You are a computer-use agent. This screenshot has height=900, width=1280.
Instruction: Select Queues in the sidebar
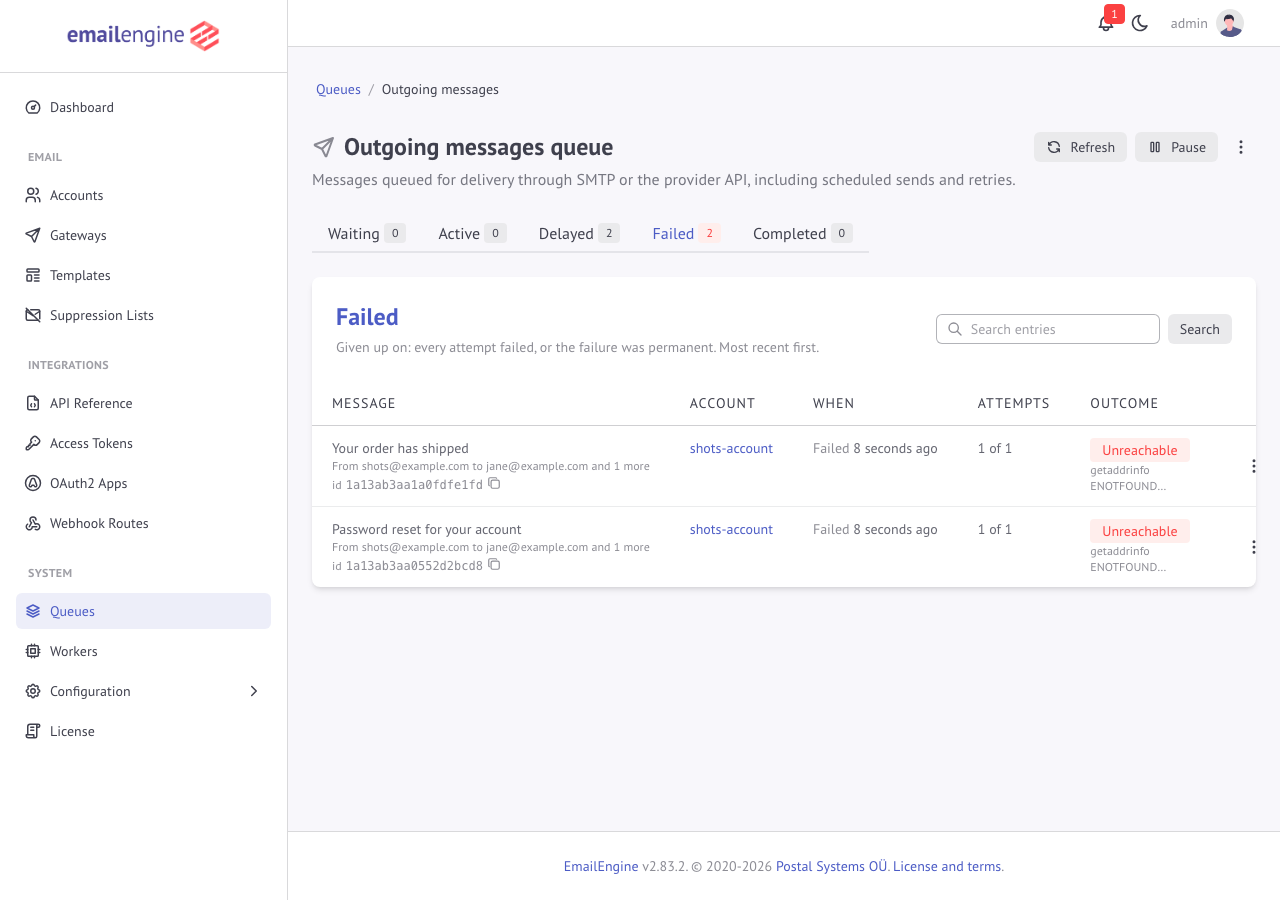click(143, 611)
